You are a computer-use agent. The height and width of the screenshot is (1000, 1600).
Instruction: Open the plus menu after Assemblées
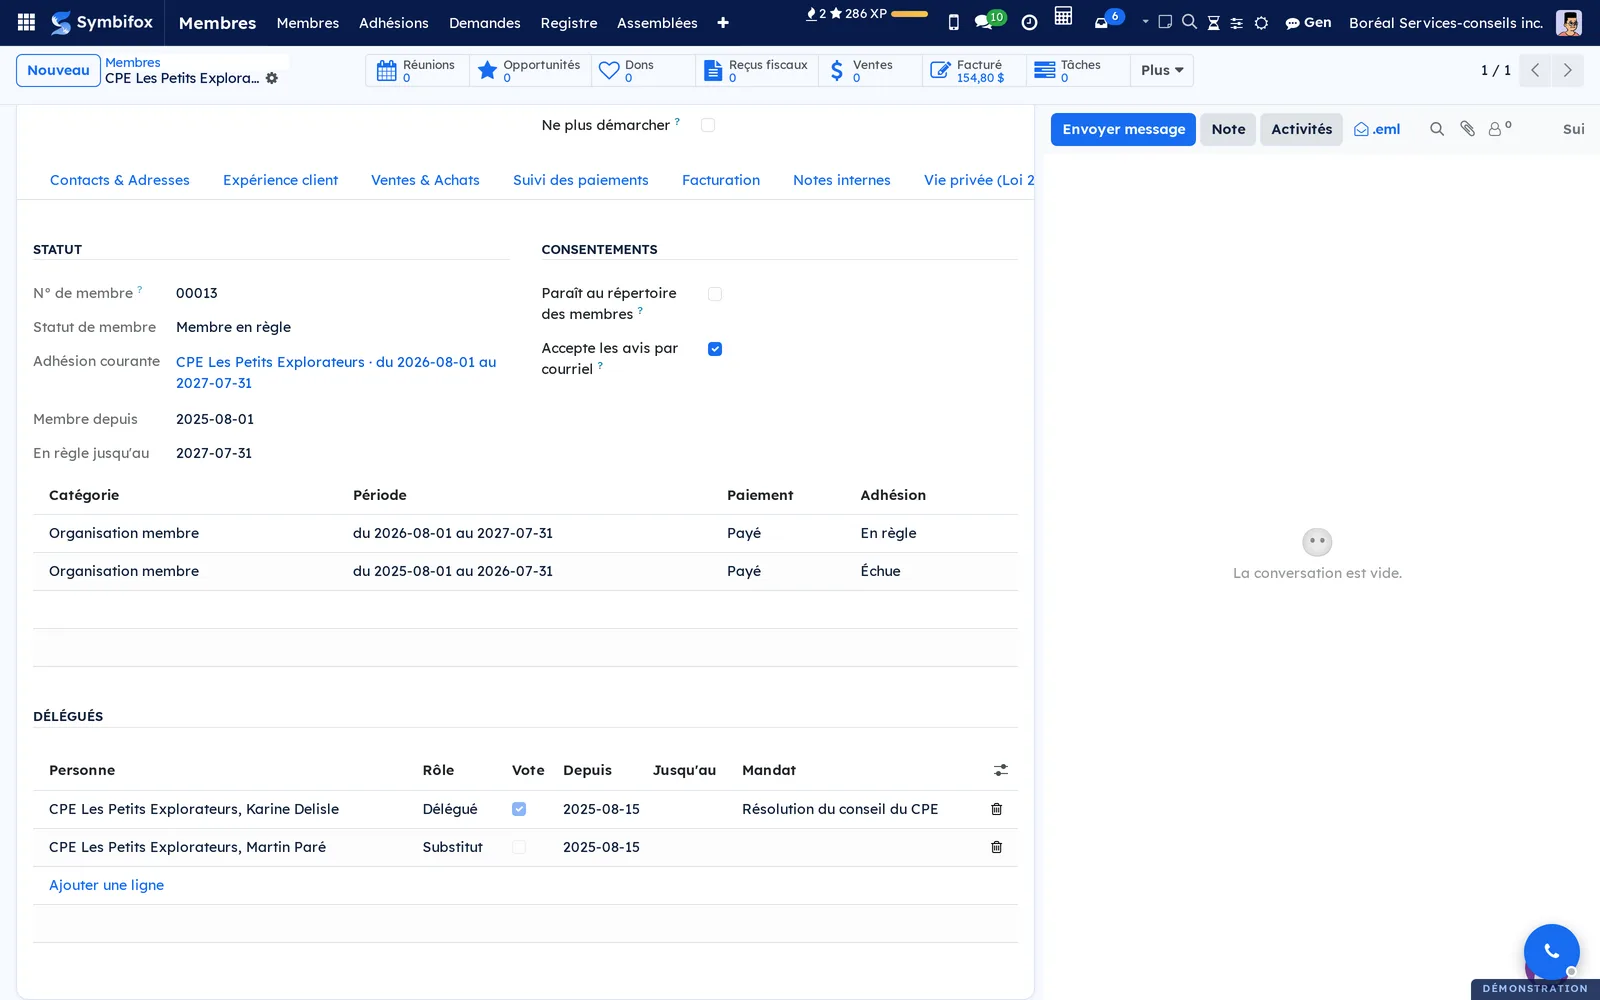click(x=723, y=22)
